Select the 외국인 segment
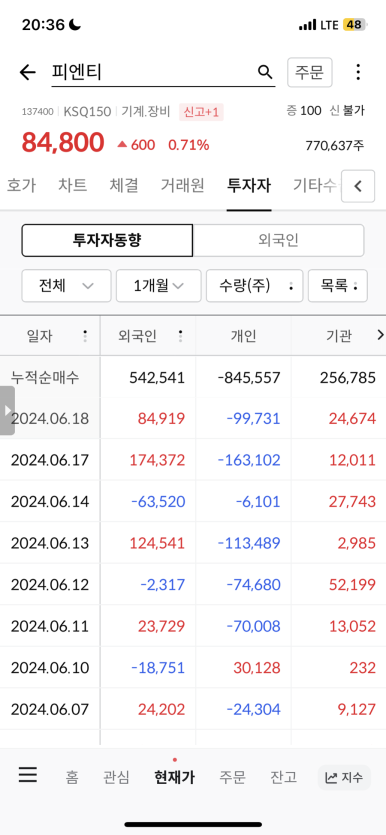 [x=278, y=240]
